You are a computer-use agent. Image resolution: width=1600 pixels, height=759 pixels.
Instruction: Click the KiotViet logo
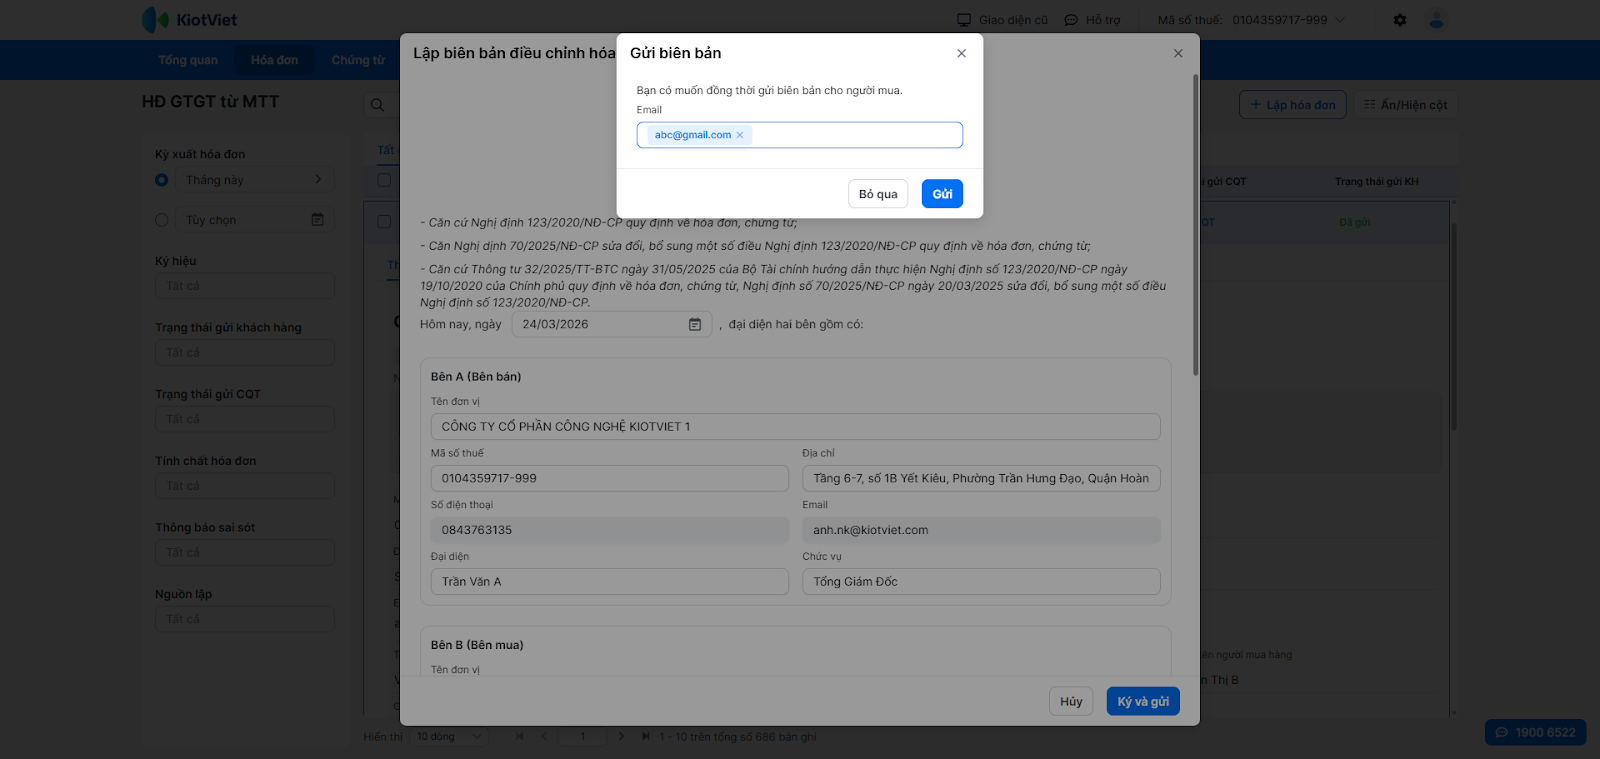[x=190, y=20]
